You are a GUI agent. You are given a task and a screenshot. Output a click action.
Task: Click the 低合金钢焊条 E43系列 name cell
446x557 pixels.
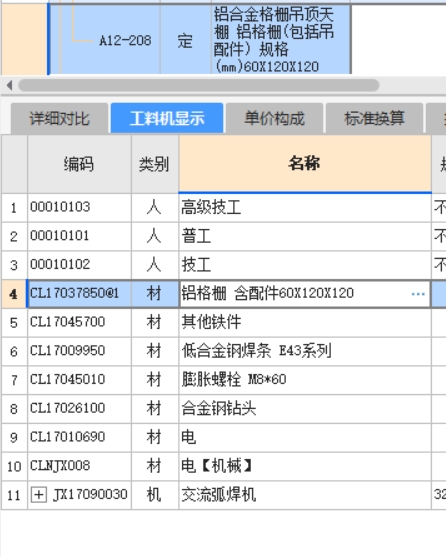click(305, 351)
